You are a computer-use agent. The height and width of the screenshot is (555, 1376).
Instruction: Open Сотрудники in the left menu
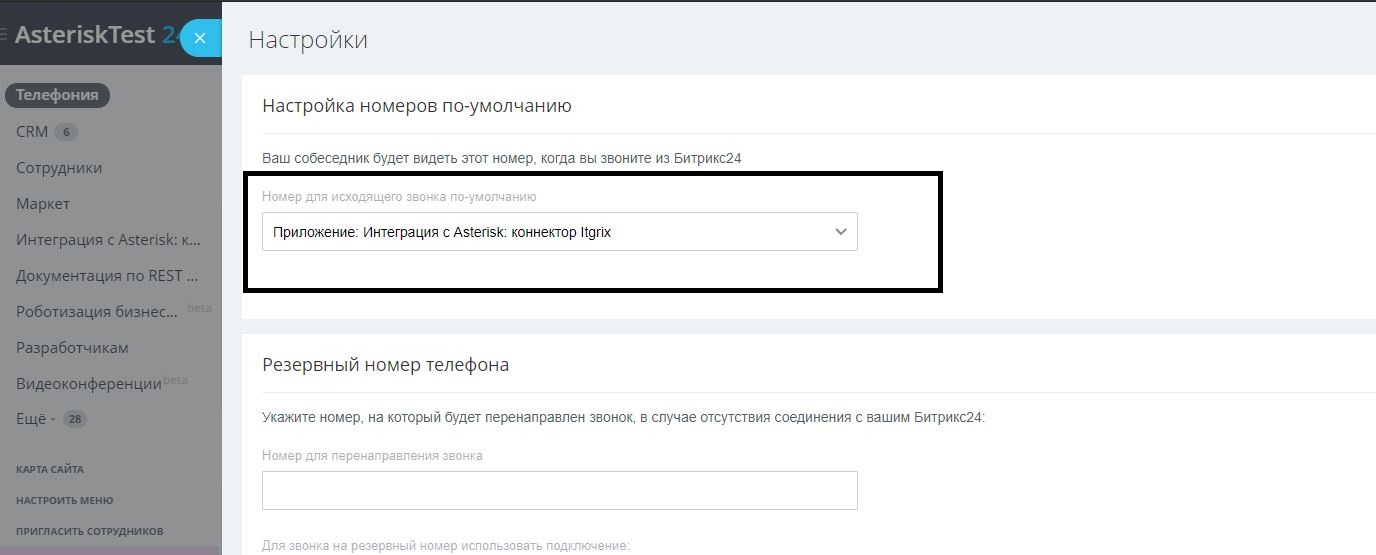coord(59,167)
